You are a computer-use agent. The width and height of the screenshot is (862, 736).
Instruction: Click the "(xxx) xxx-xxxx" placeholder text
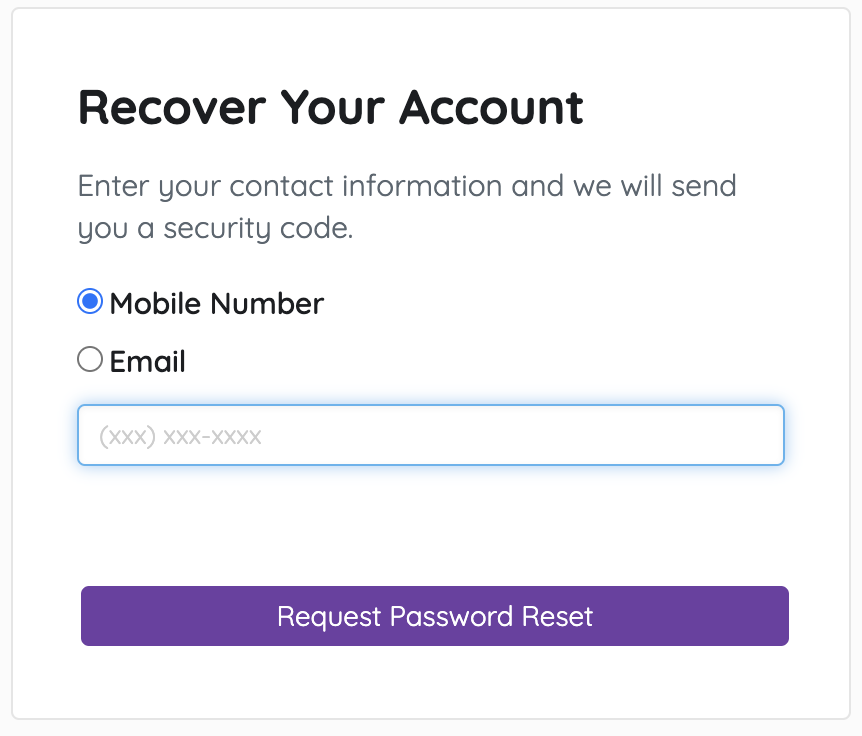pyautogui.click(x=180, y=436)
